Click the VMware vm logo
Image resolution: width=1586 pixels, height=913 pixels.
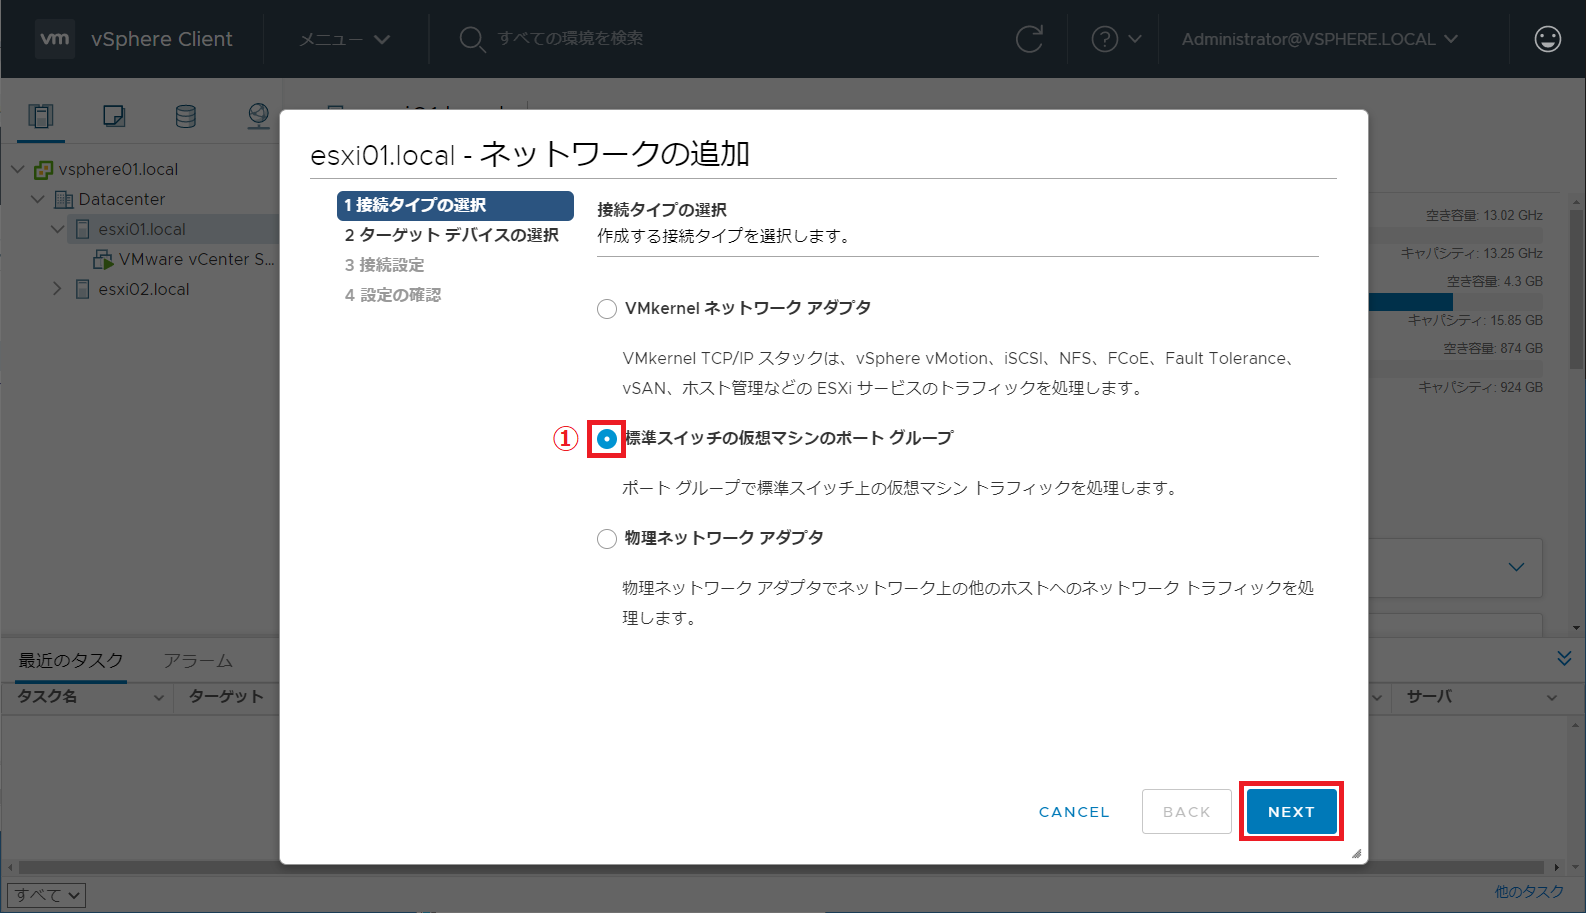[x=54, y=39]
